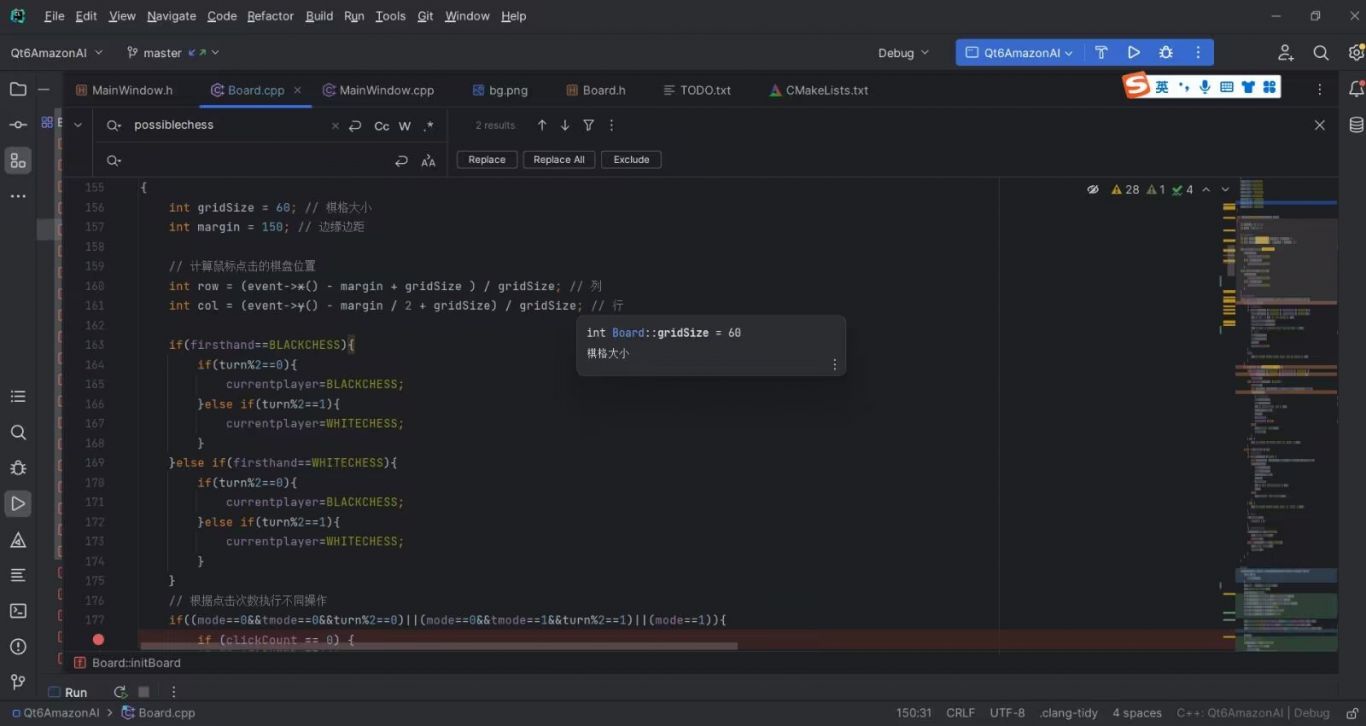Open the Project tool window folder icon
The width and height of the screenshot is (1366, 726).
pyautogui.click(x=18, y=89)
